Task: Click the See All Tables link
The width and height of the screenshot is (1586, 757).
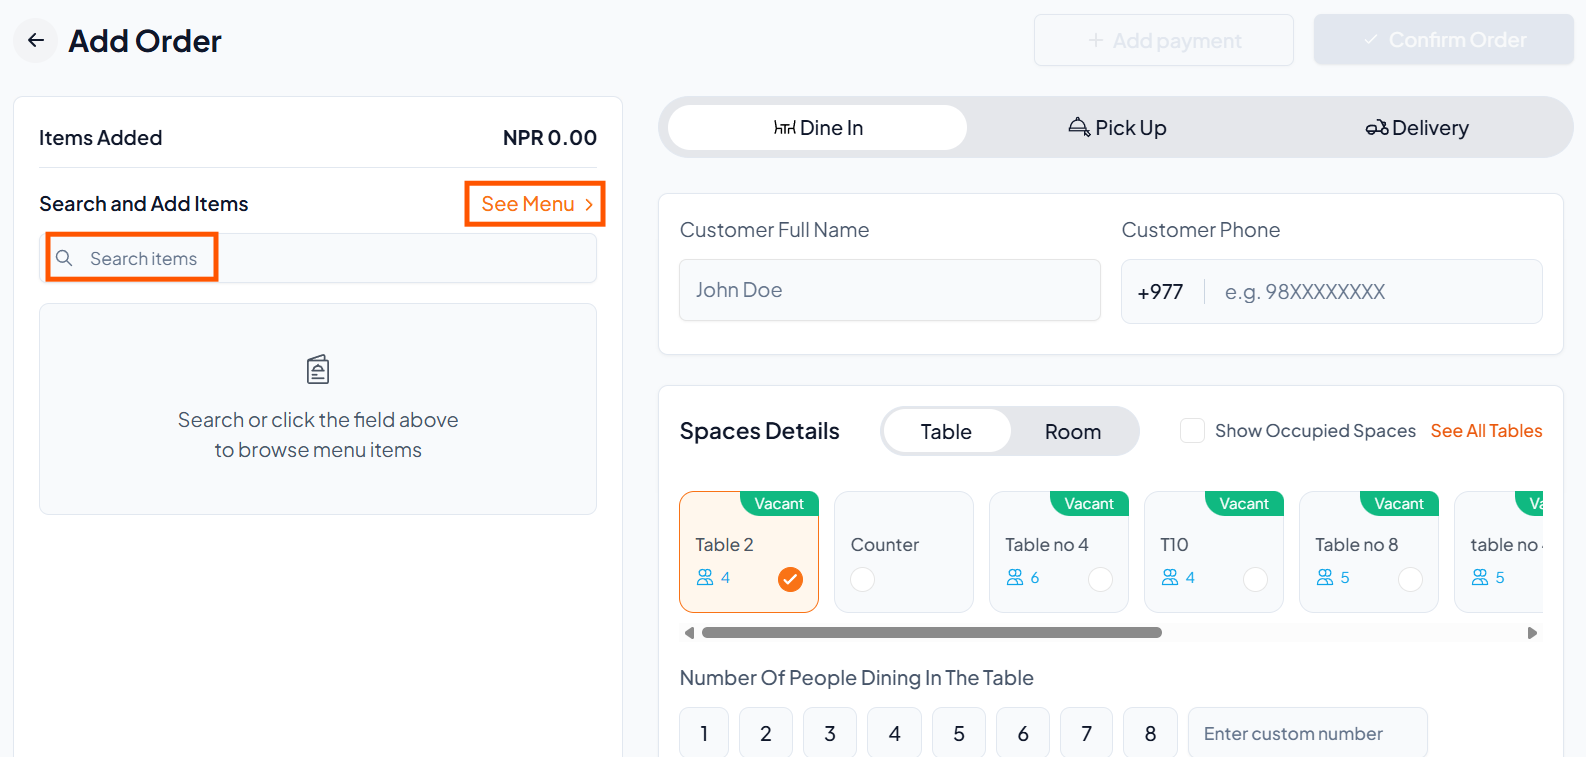Action: point(1486,431)
